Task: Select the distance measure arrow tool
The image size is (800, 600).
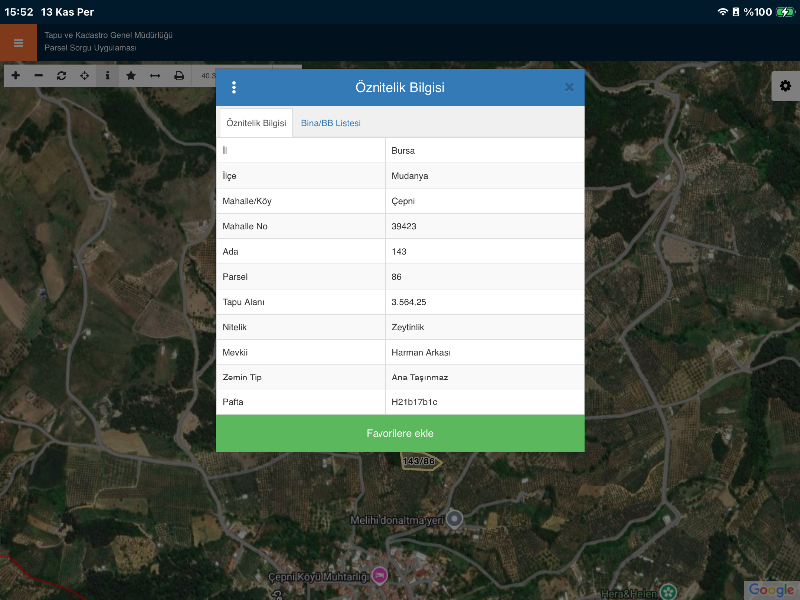Action: [155, 76]
